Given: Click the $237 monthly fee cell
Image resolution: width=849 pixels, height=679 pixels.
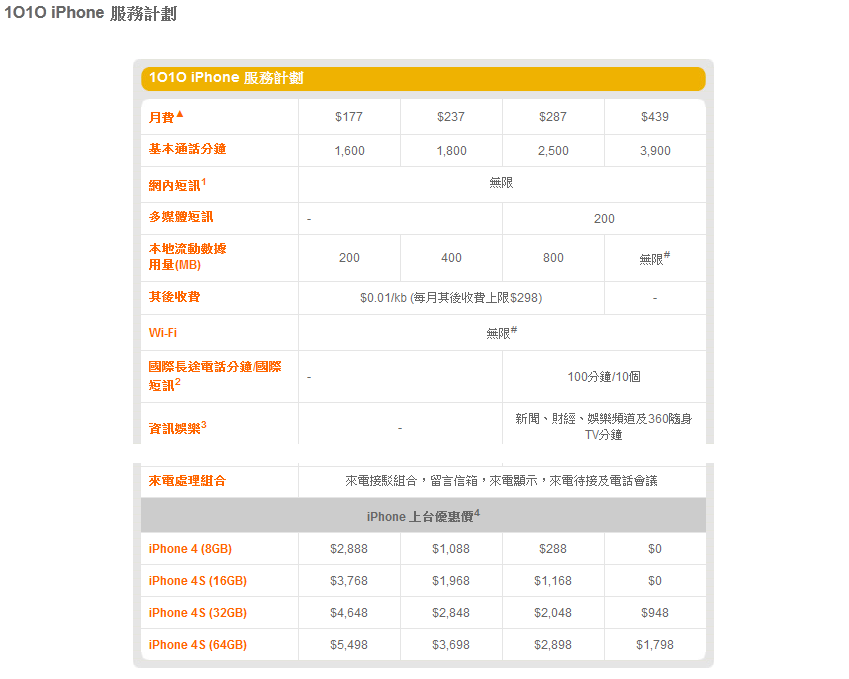Looking at the screenshot, I should (451, 117).
